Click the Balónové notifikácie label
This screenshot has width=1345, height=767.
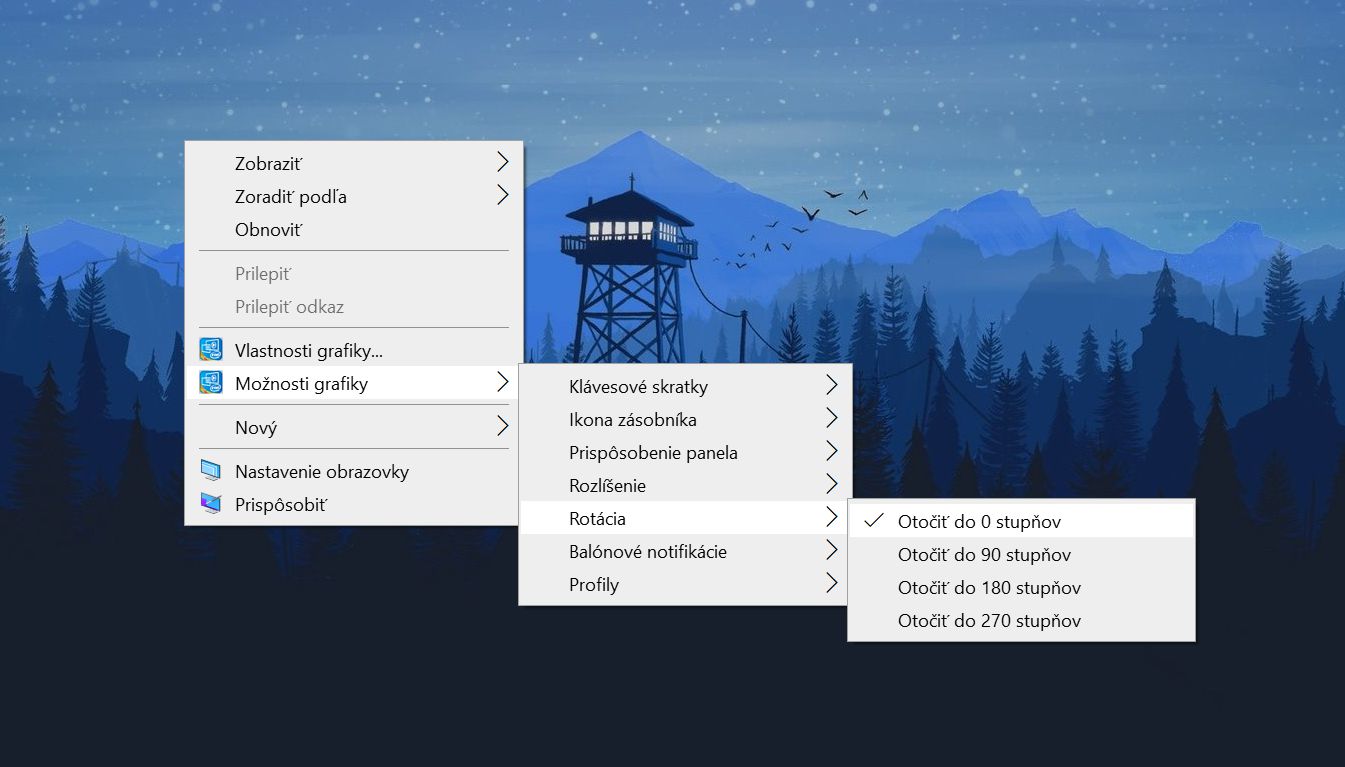(648, 551)
